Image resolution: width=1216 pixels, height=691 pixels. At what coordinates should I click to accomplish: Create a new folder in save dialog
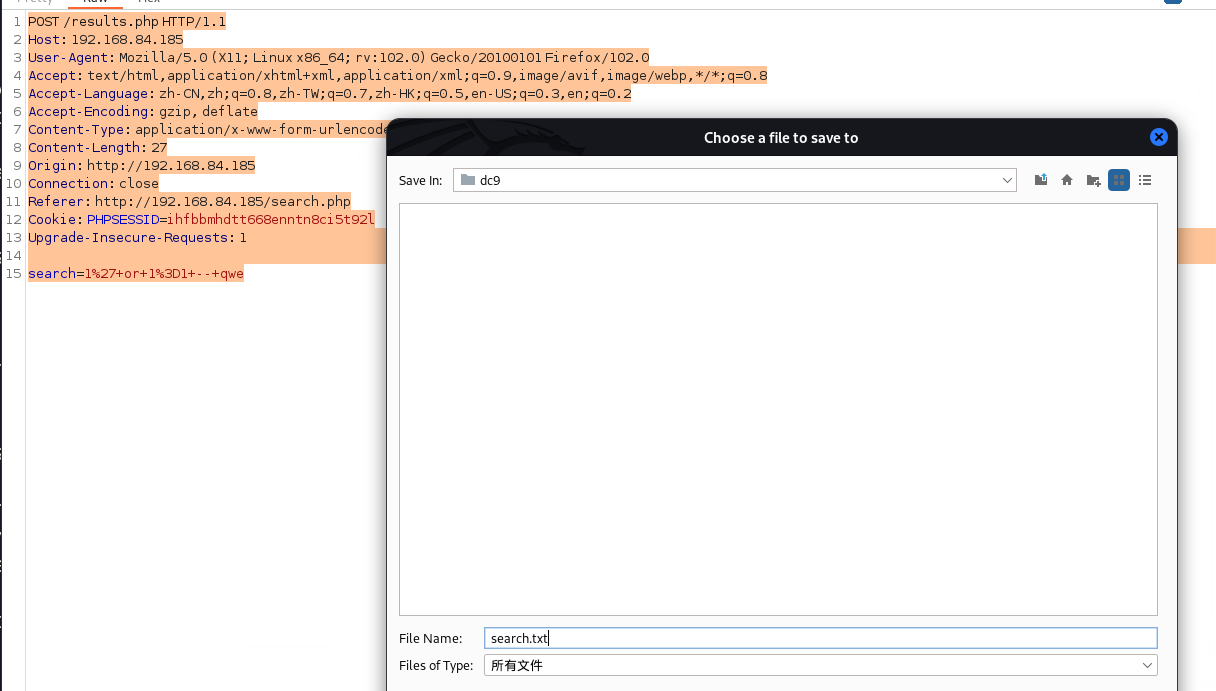(x=1093, y=180)
